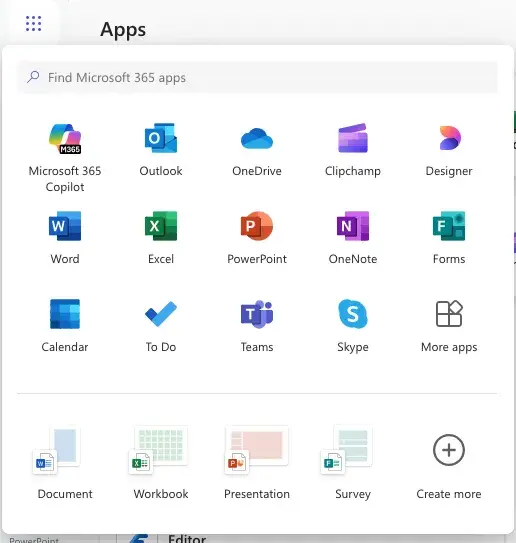
Task: Open Calendar app
Action: pos(65,326)
